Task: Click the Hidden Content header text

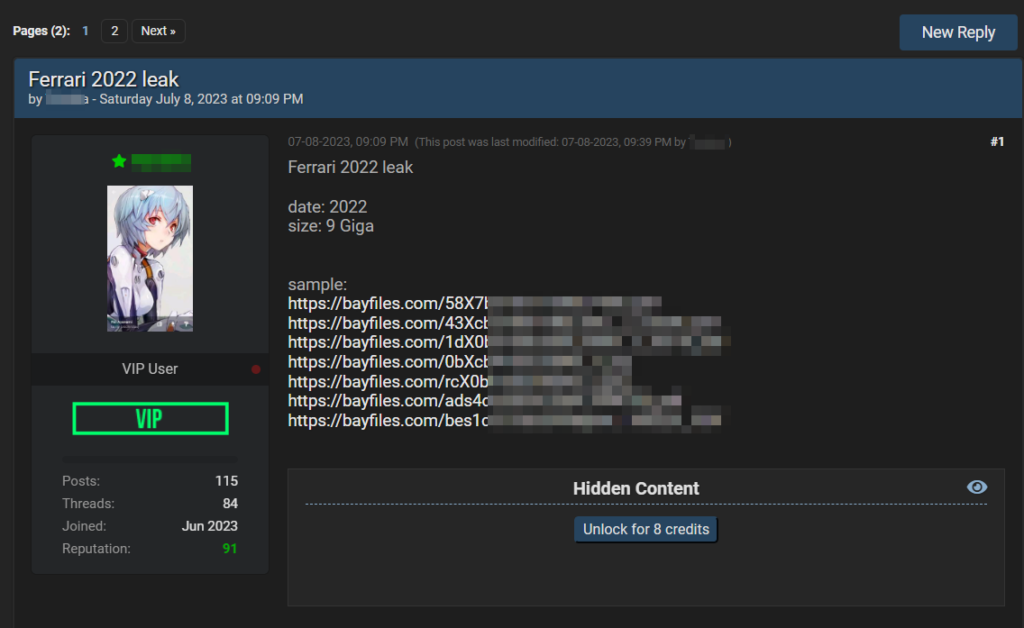Action: point(636,488)
